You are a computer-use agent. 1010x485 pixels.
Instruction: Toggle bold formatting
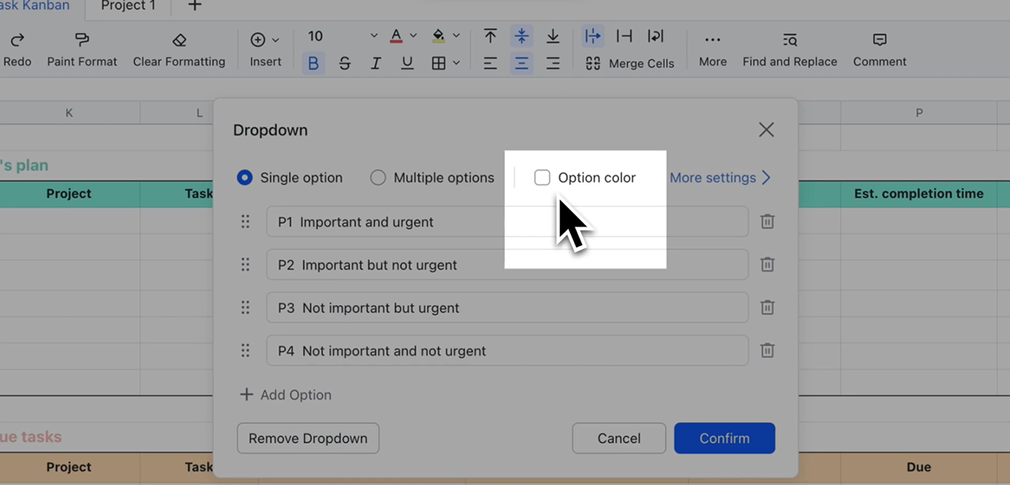313,63
